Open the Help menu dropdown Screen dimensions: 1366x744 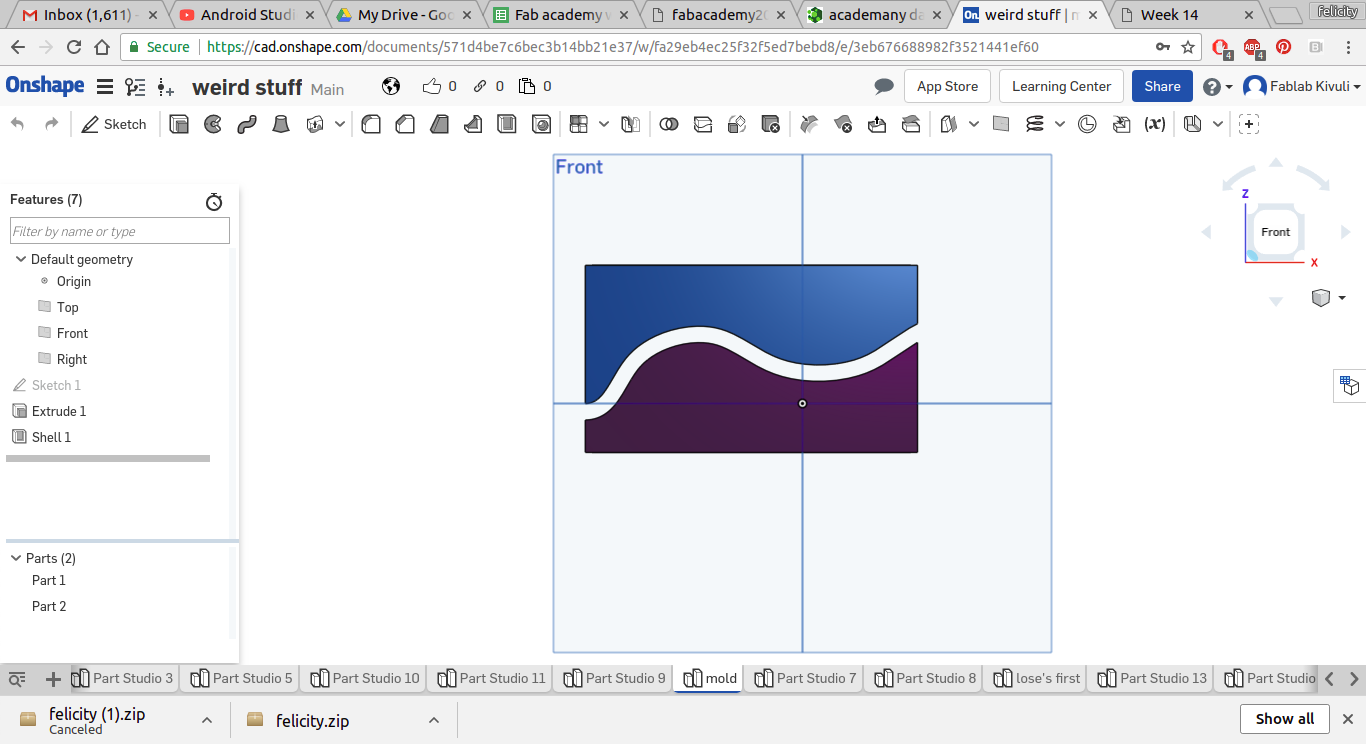click(1217, 87)
